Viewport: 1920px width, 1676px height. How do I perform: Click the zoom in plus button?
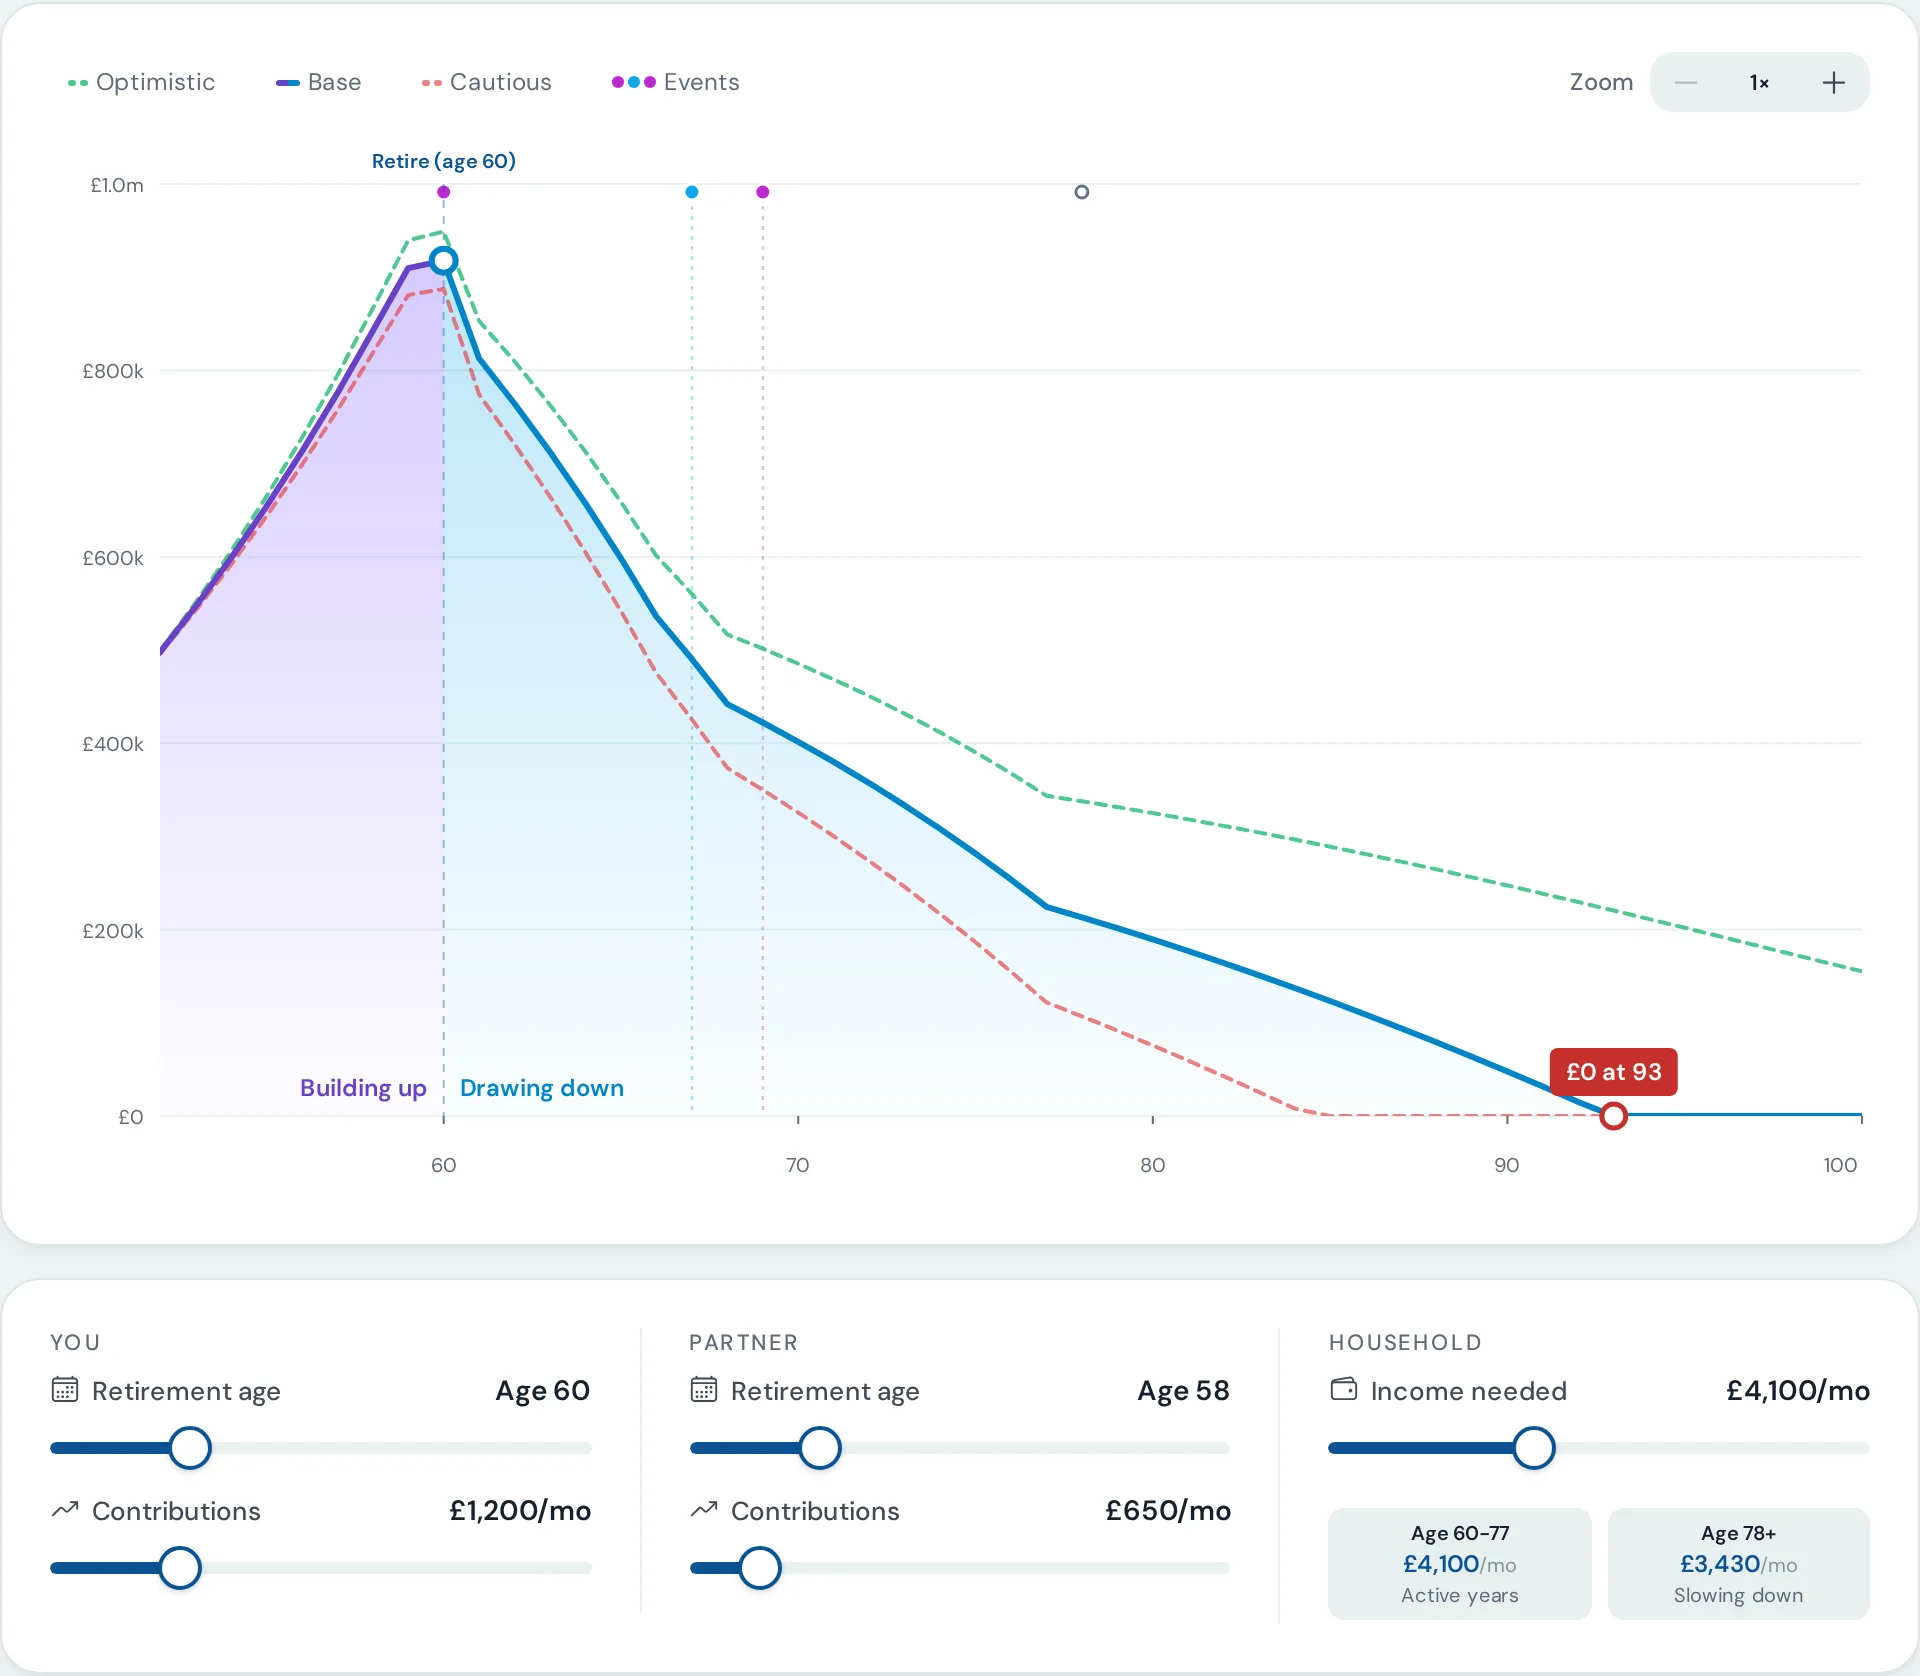1833,83
